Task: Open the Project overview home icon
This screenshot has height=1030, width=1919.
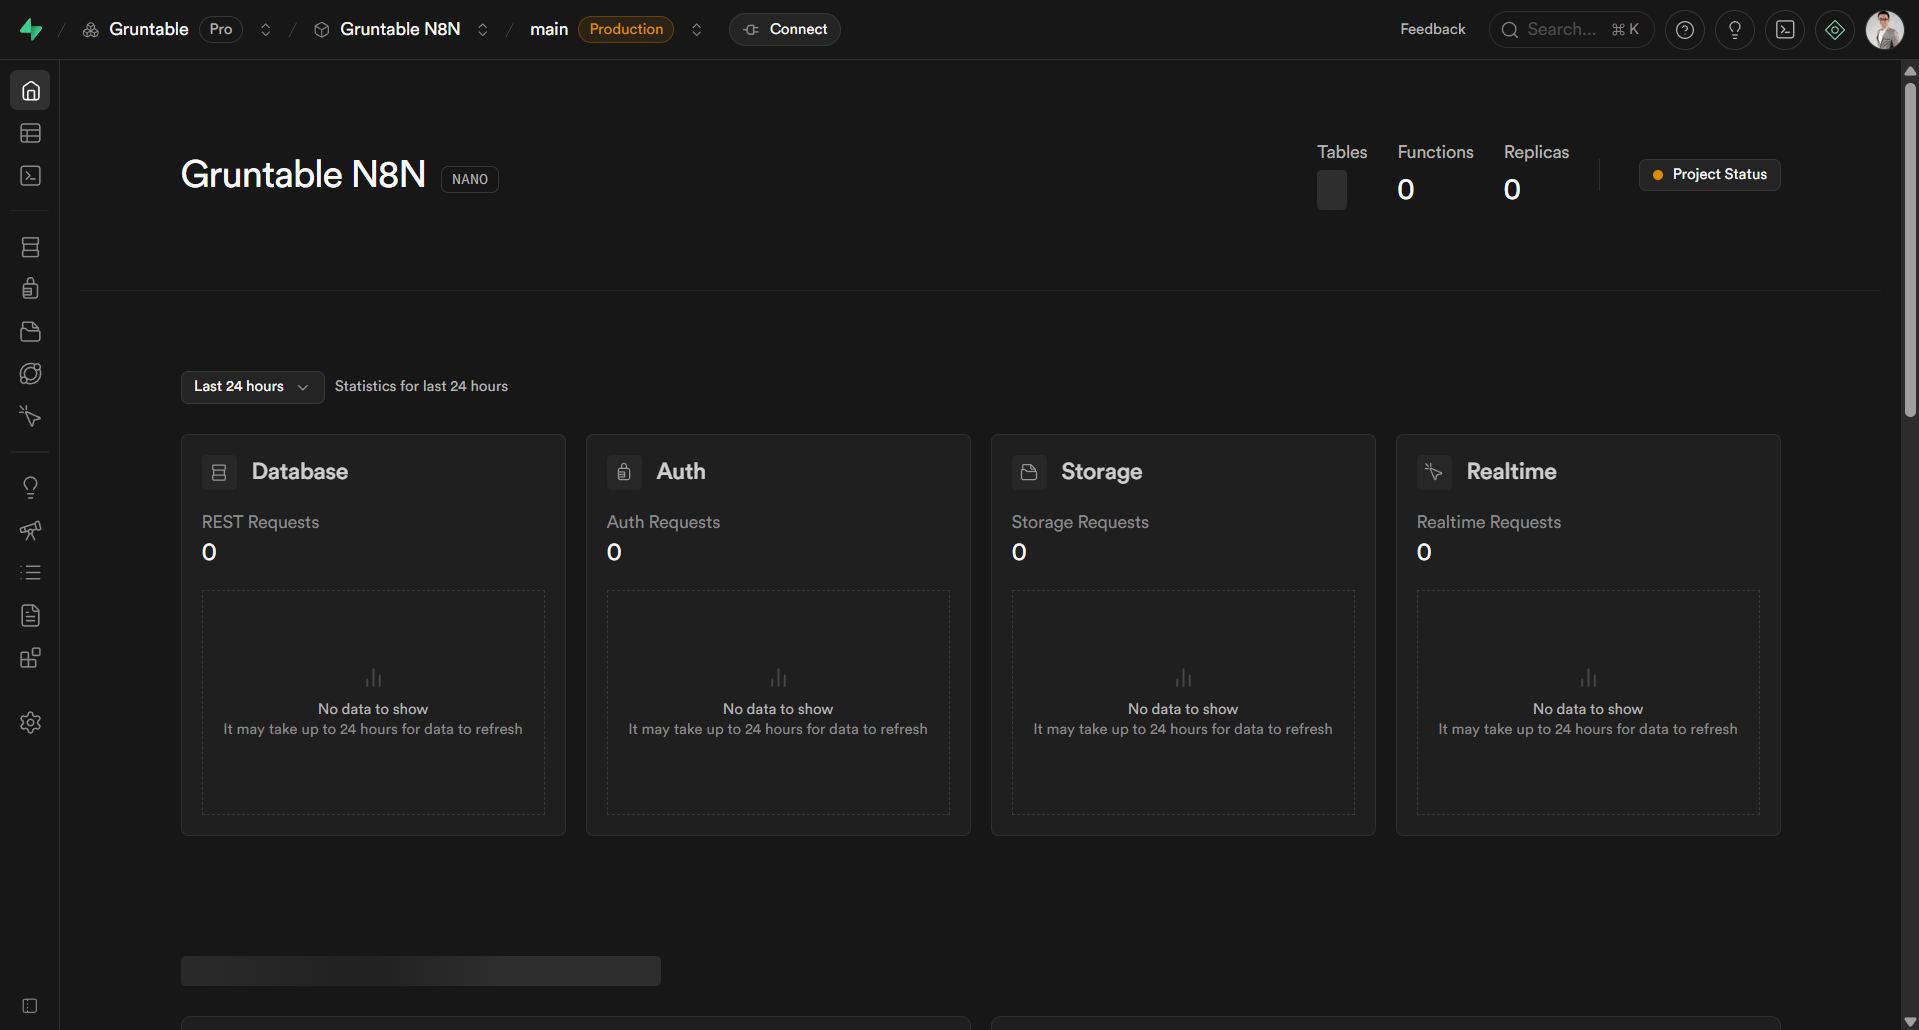Action: click(x=30, y=91)
